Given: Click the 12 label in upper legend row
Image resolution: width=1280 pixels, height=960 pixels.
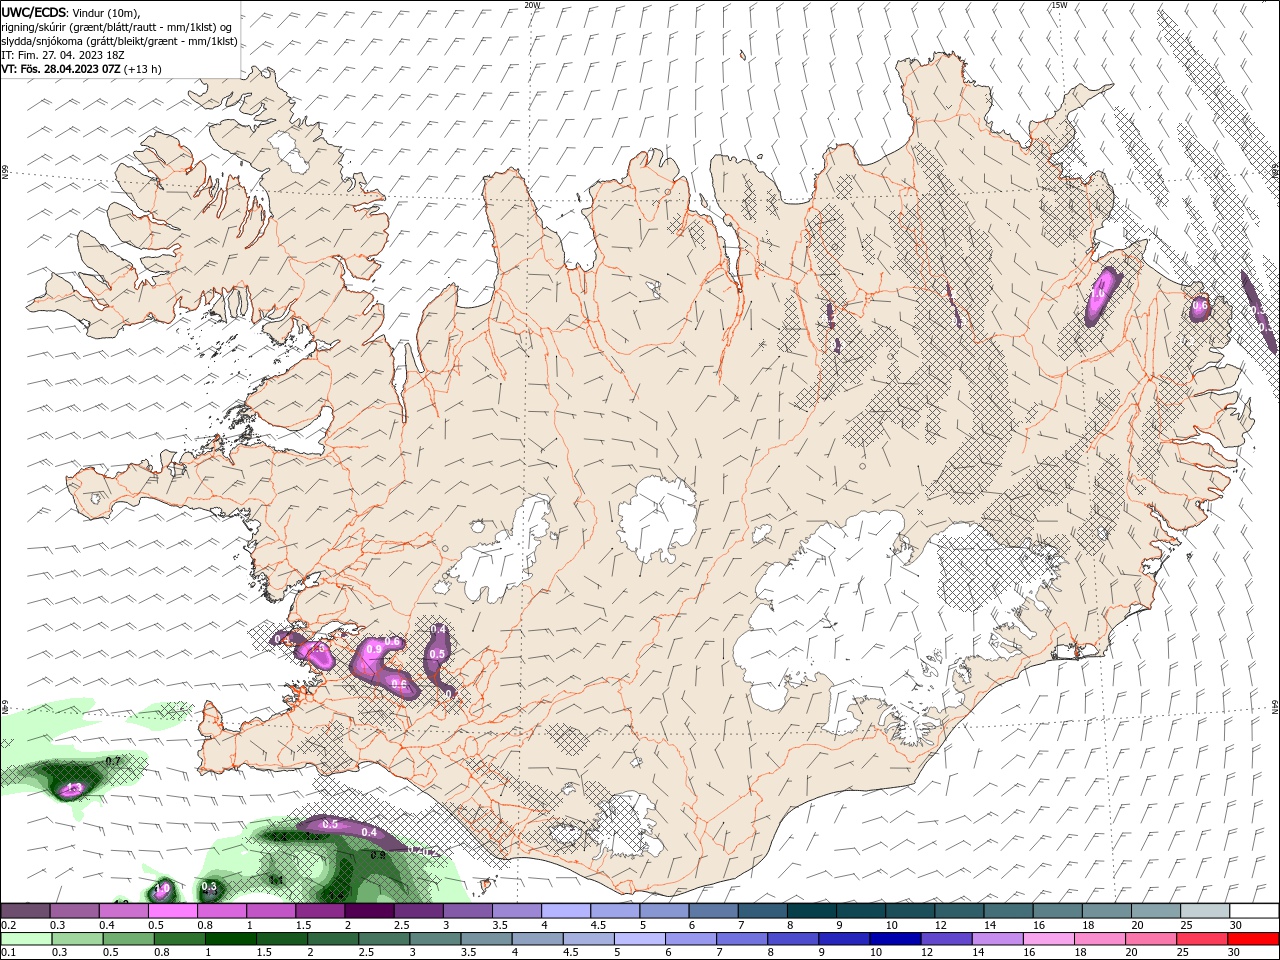Looking at the screenshot, I should click(939, 925).
